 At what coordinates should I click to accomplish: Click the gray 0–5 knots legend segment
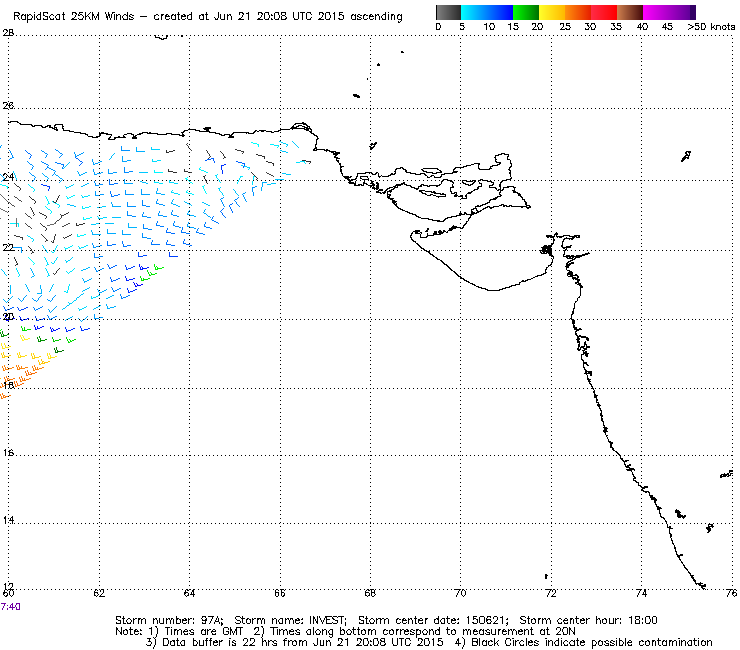click(448, 12)
